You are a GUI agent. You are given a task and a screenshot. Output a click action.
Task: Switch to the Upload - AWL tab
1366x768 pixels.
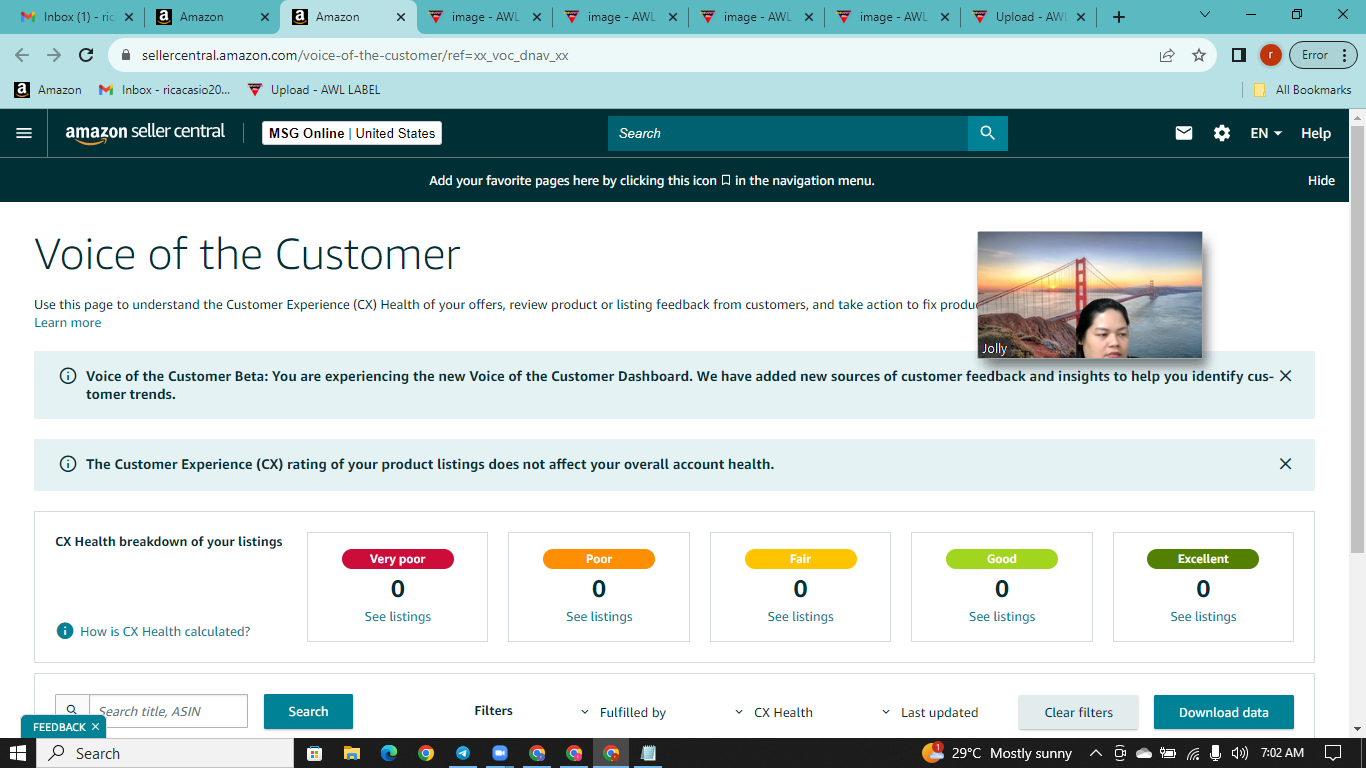pos(1032,17)
